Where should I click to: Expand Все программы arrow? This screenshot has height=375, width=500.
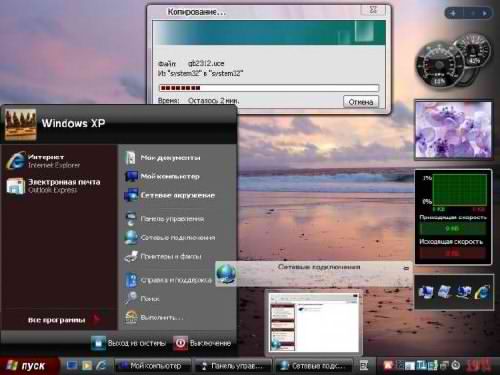point(97,320)
